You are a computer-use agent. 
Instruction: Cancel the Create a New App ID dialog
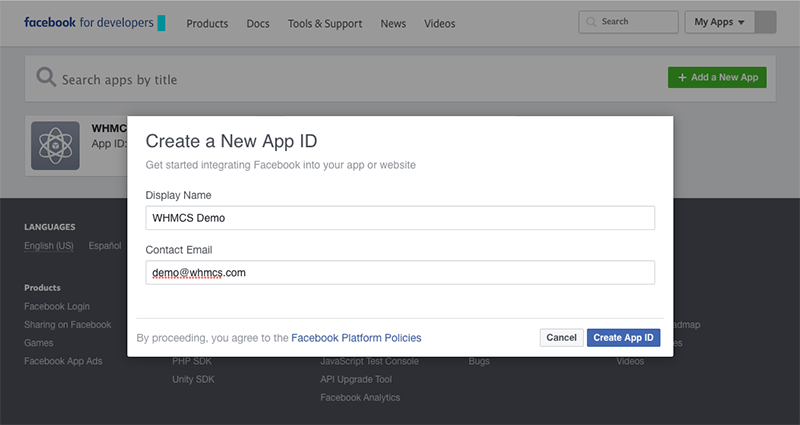561,338
